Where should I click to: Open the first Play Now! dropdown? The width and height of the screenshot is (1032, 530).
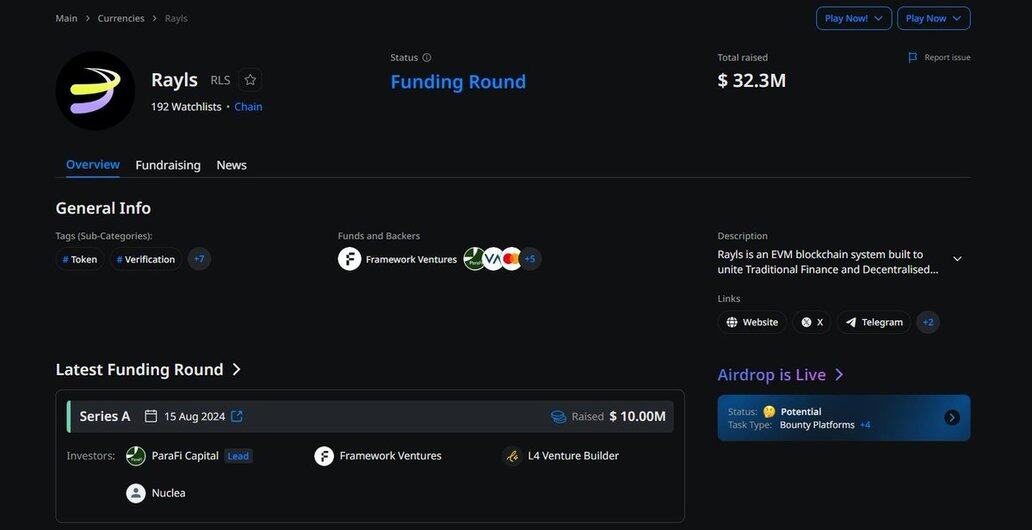coord(853,18)
